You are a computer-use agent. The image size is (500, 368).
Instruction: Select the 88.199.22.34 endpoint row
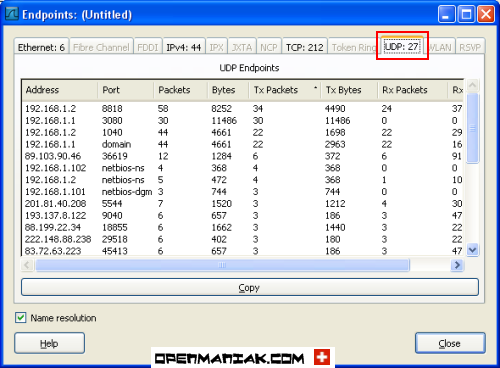pyautogui.click(x=243, y=228)
